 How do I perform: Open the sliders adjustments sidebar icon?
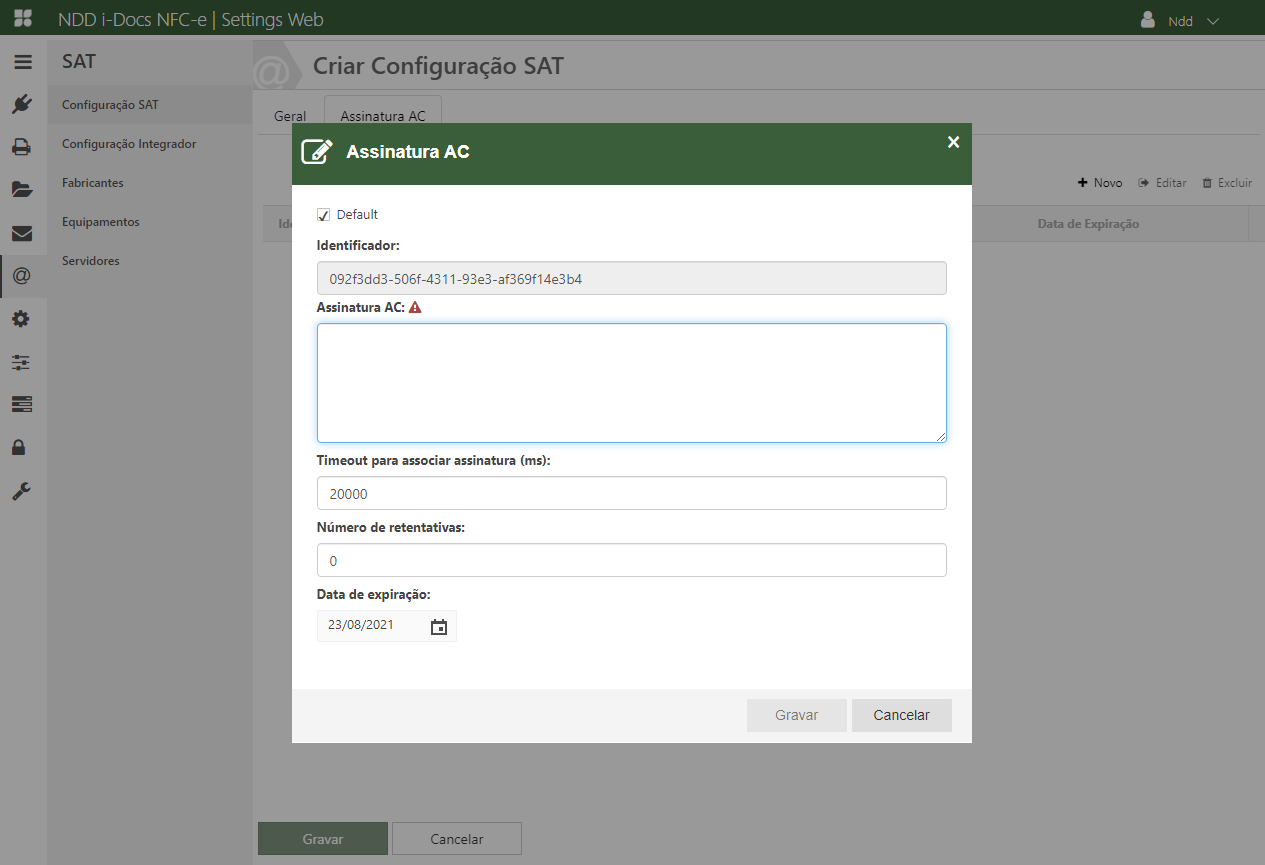pos(22,361)
